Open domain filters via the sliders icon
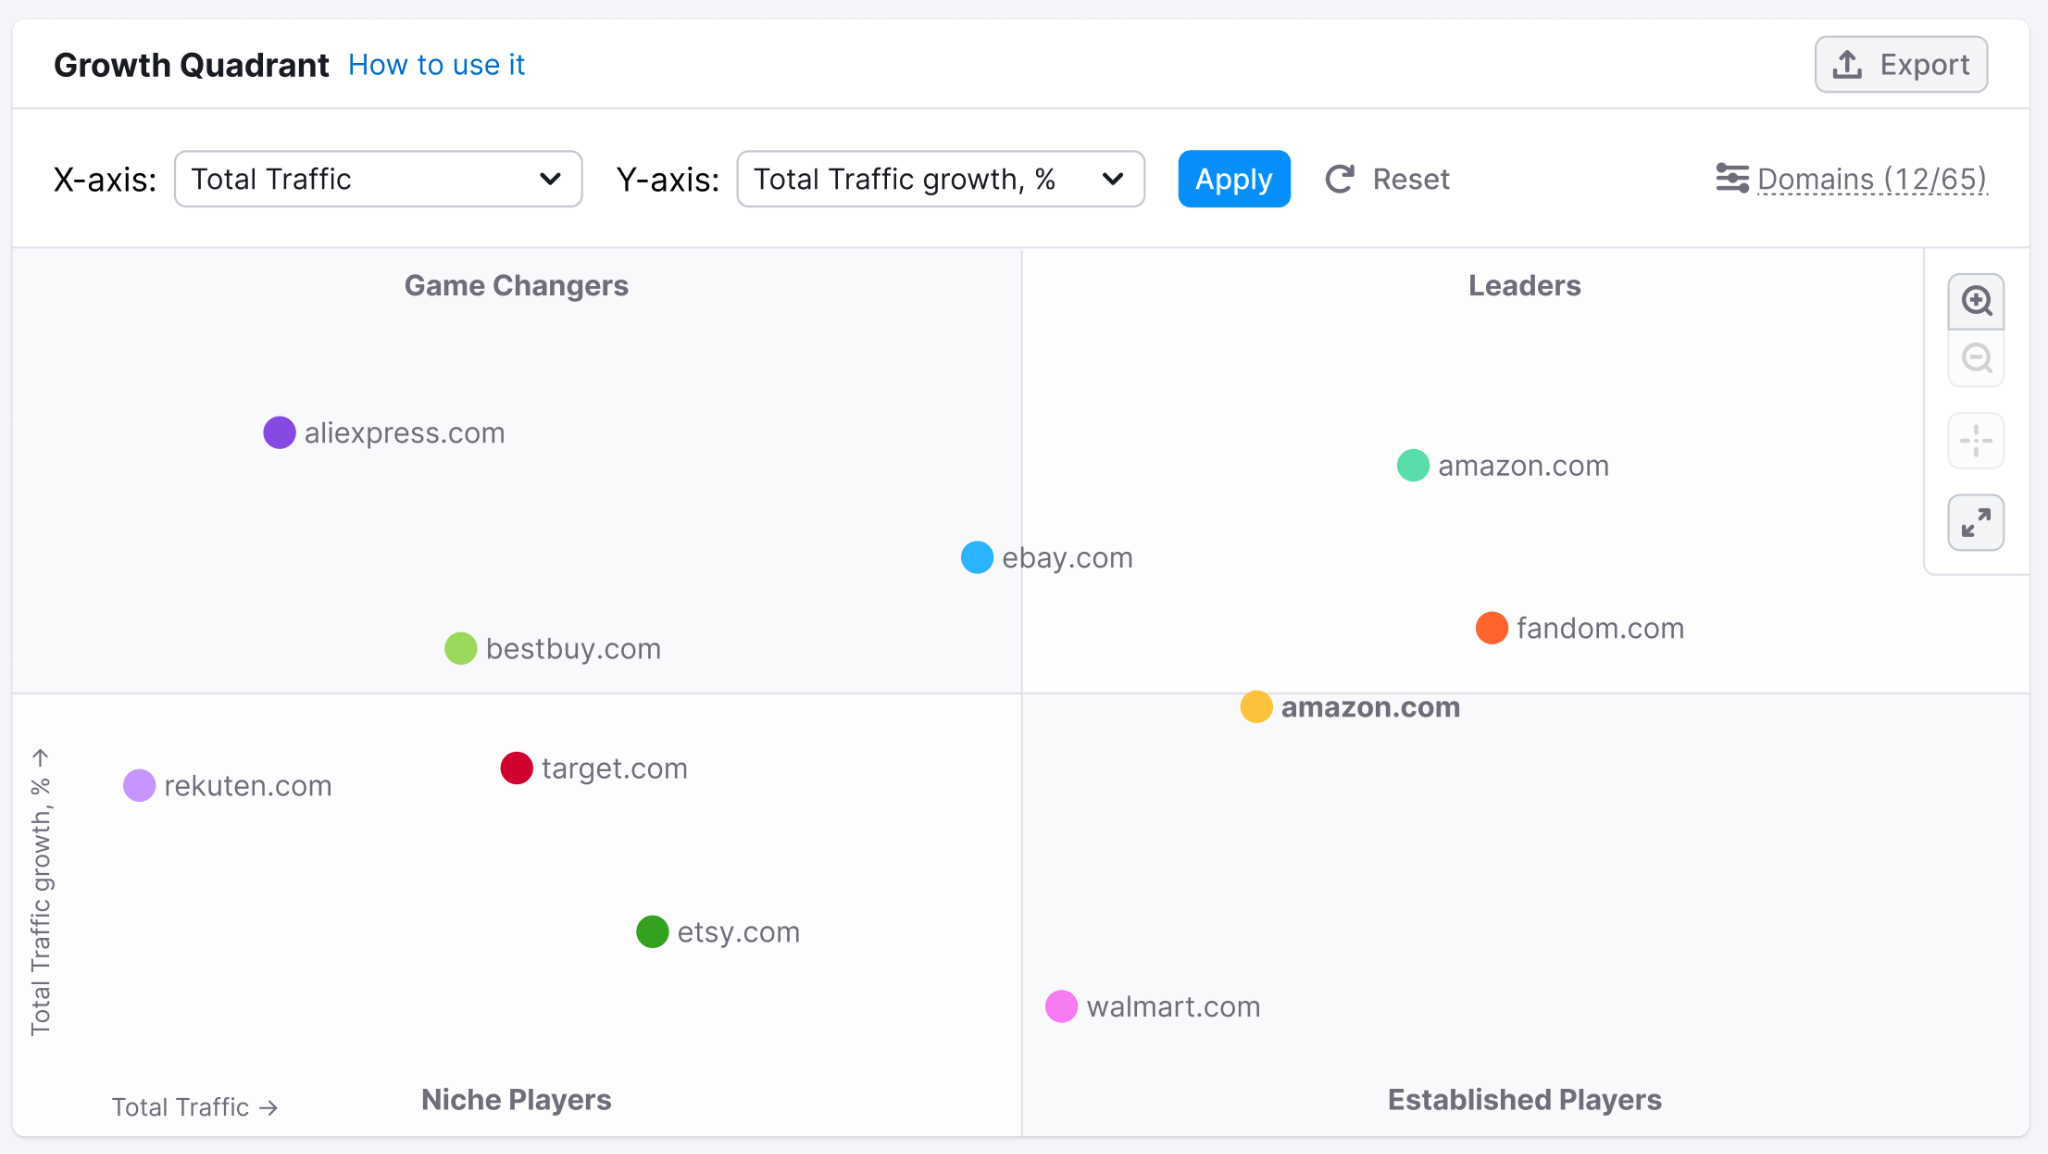The height and width of the screenshot is (1154, 2048). point(1731,179)
